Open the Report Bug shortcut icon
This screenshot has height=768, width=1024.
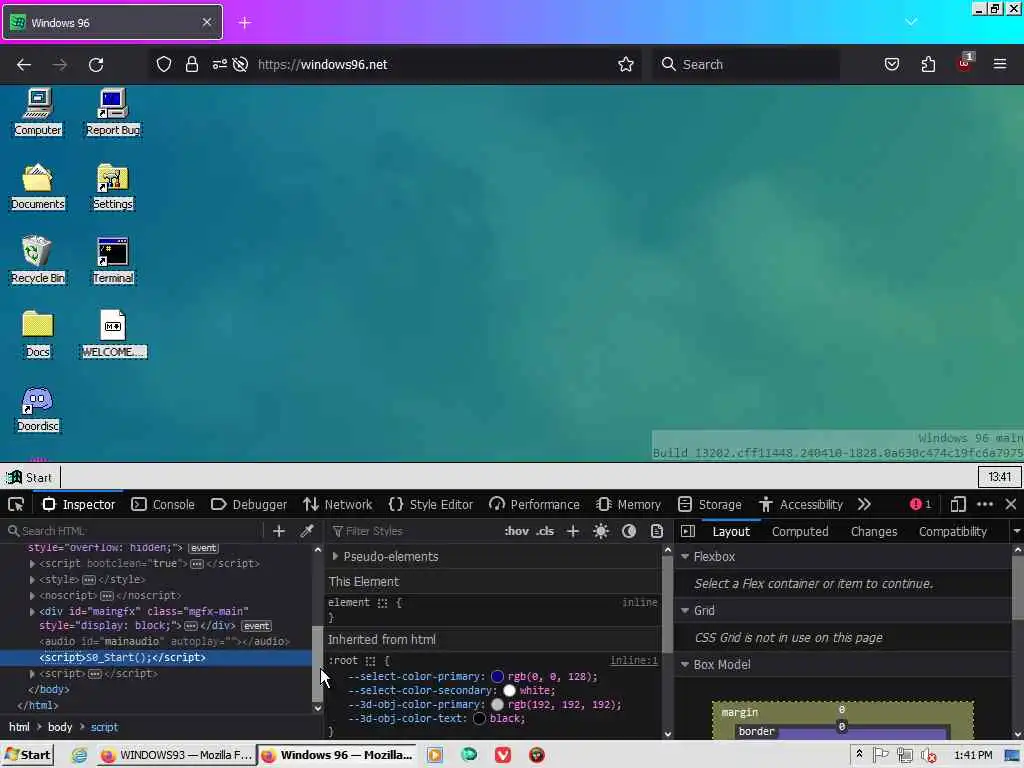[x=113, y=112]
